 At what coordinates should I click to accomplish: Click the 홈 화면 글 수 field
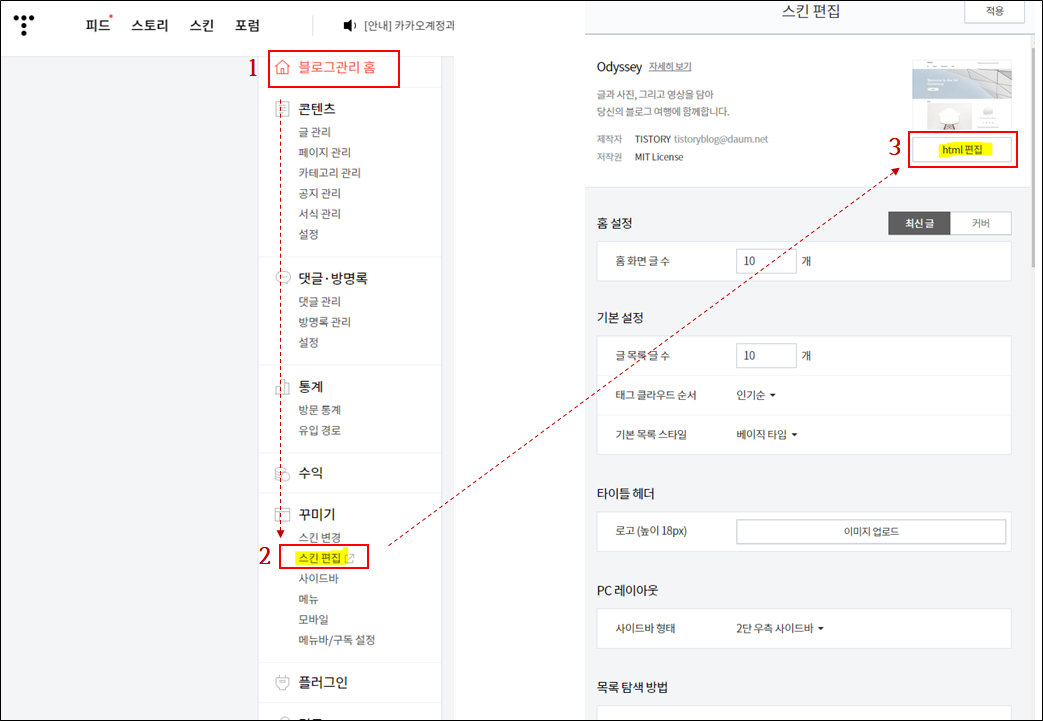click(x=766, y=261)
